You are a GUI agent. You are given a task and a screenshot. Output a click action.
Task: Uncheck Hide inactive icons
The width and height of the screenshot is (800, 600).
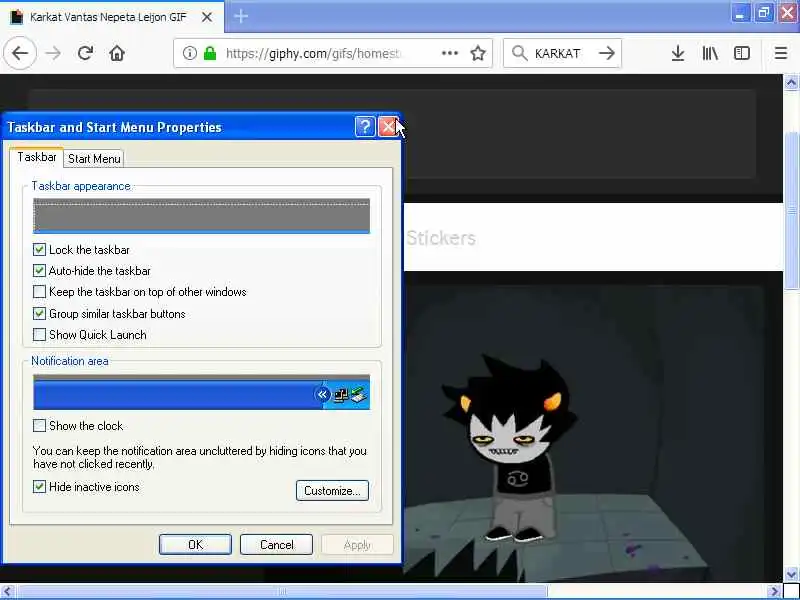pyautogui.click(x=39, y=487)
